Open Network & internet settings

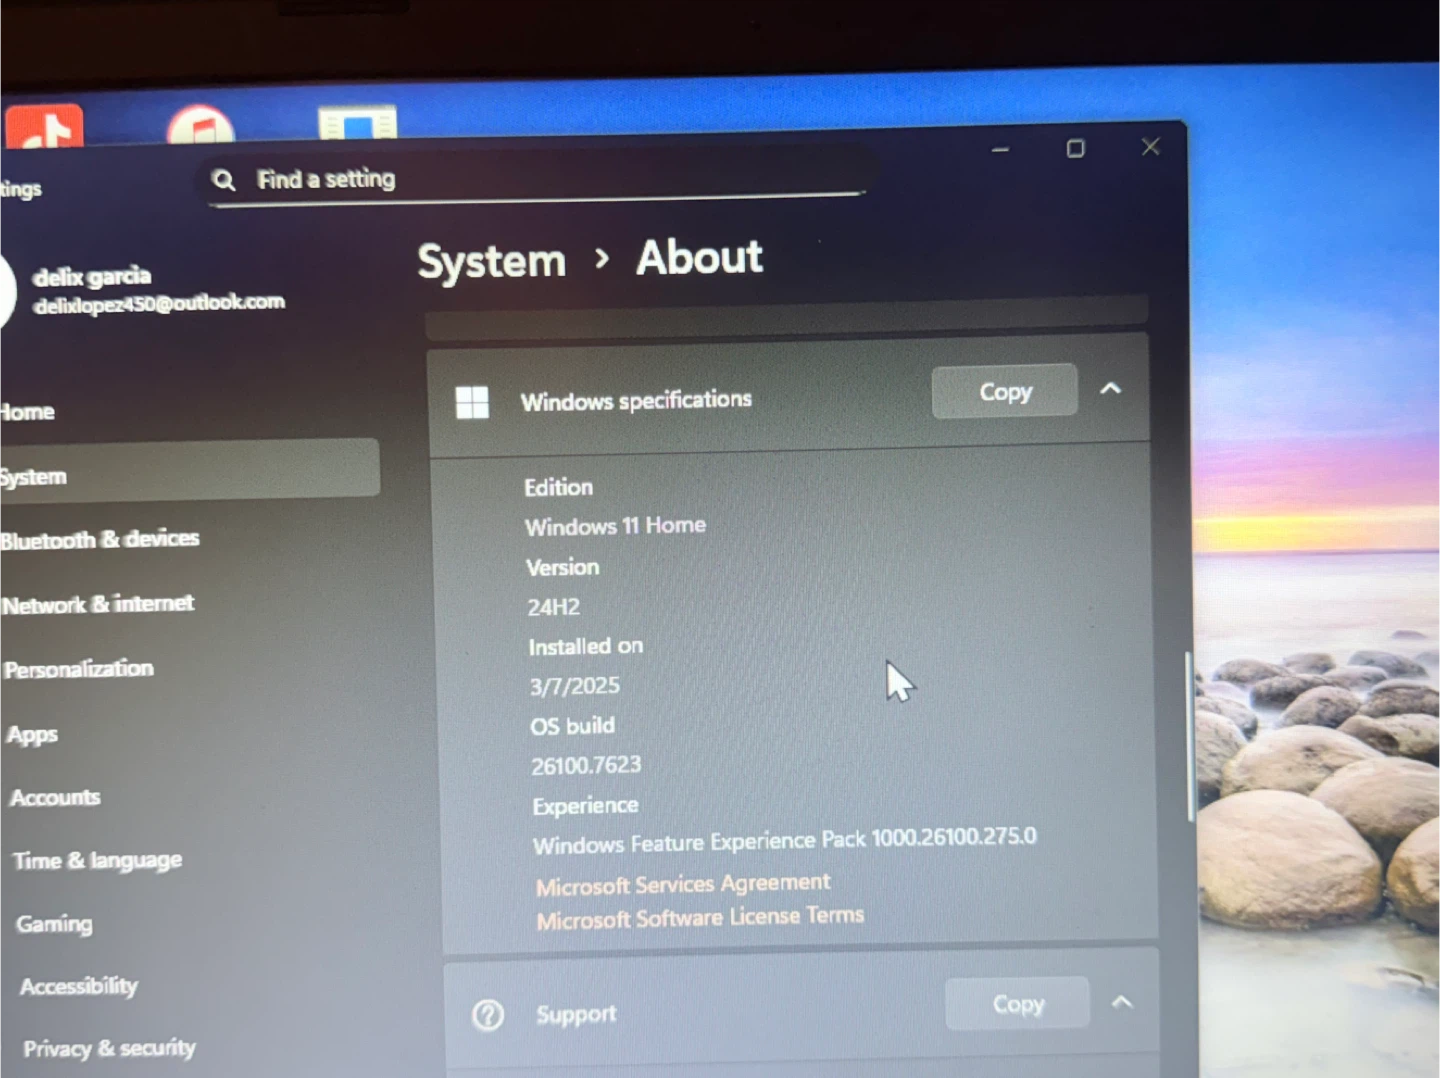point(98,604)
